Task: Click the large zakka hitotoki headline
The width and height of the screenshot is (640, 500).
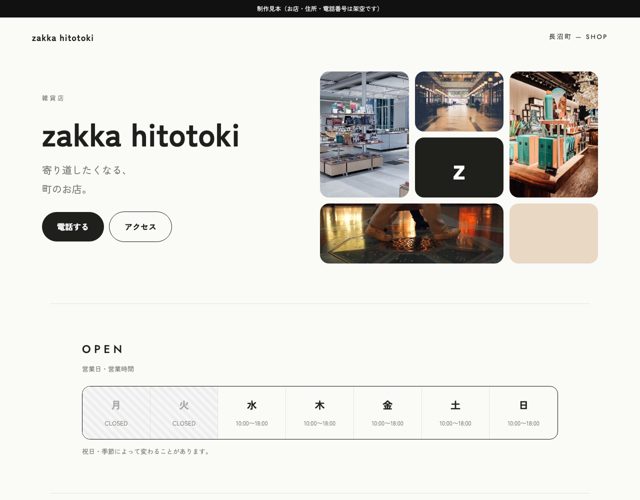Action: [140, 136]
